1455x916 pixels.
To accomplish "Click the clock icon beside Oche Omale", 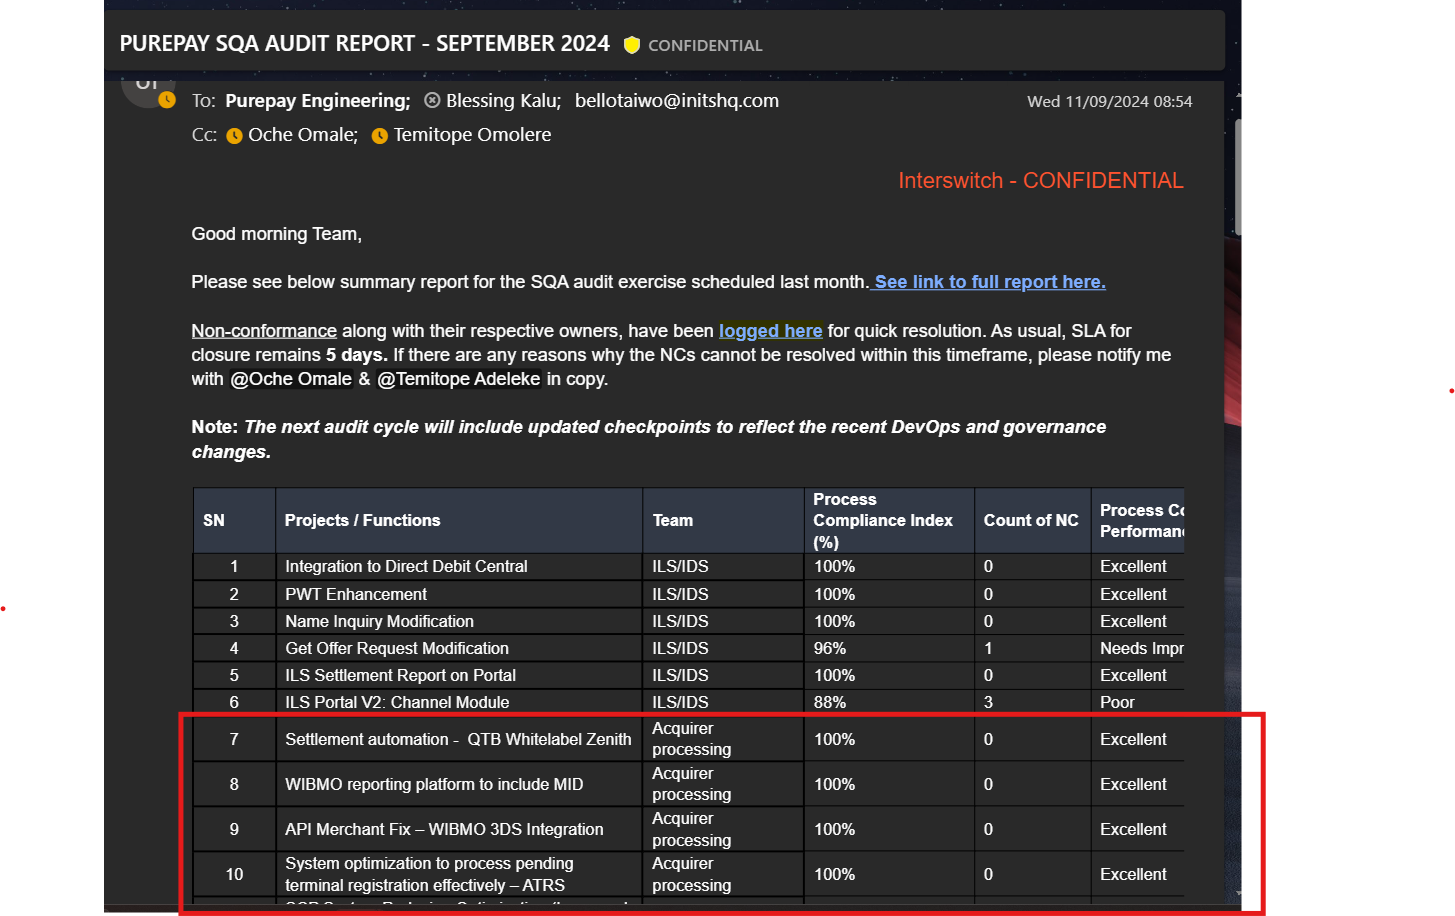I will (234, 136).
